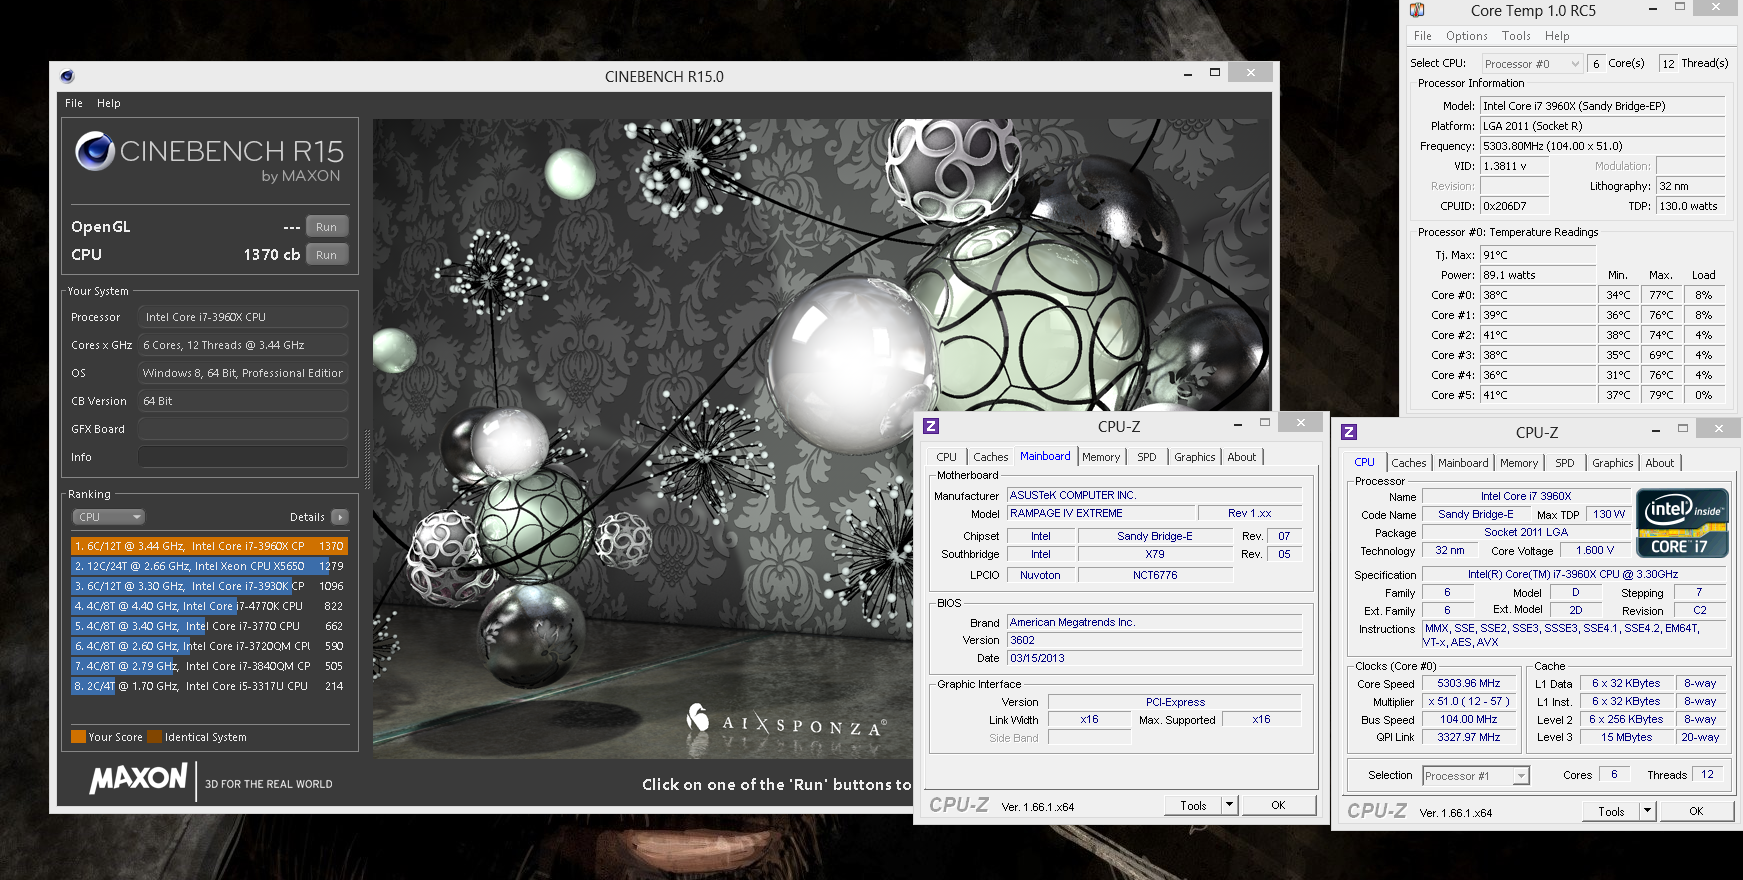Click the RAMPAGE IV EXTREME model value
Viewport: 1743px width, 880px height.
click(x=1101, y=513)
